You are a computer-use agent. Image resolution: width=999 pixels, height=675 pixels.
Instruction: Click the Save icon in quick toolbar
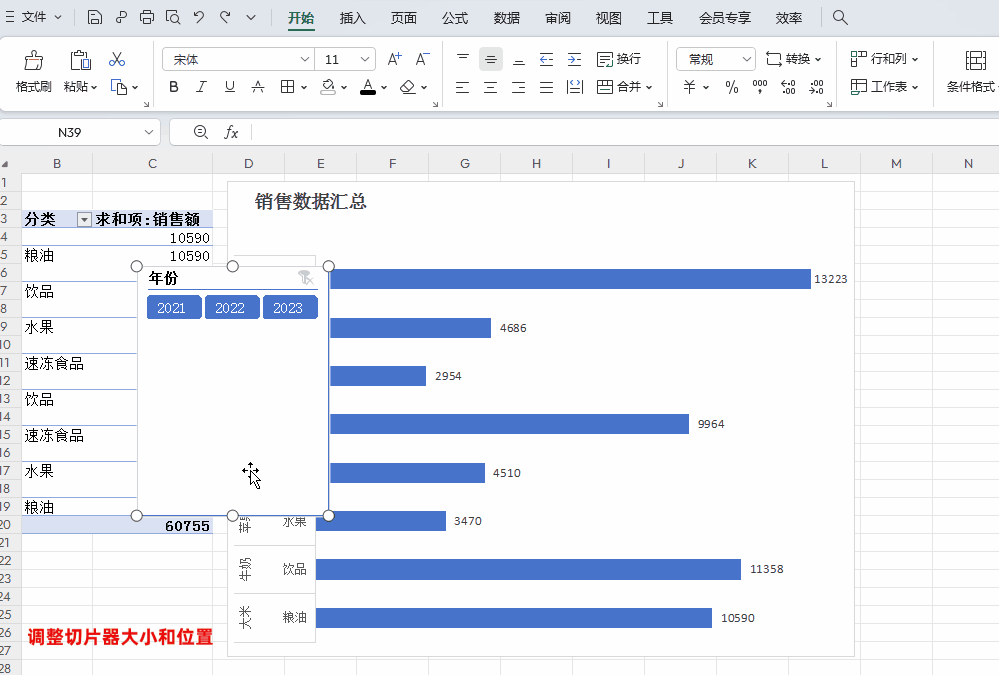pyautogui.click(x=94, y=17)
